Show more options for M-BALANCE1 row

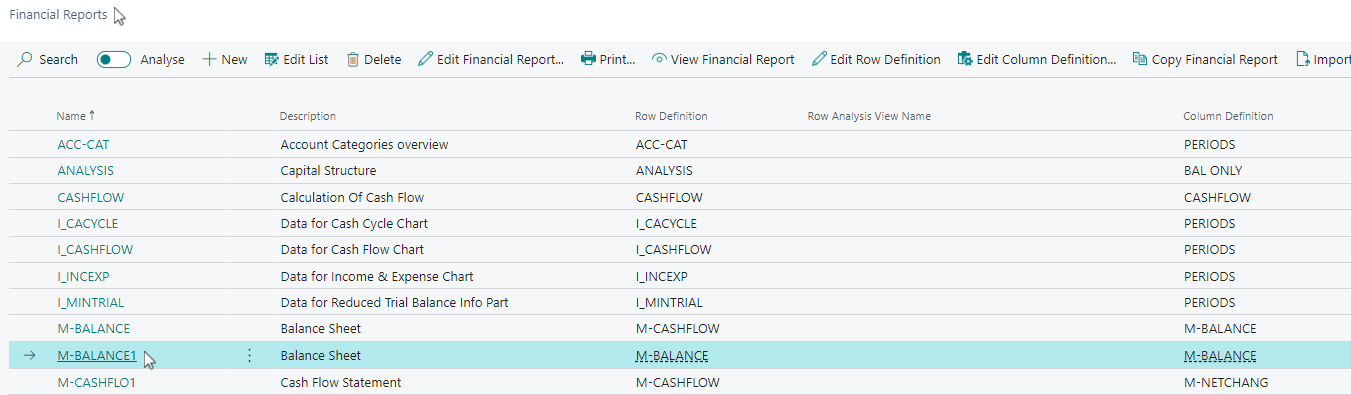(249, 356)
